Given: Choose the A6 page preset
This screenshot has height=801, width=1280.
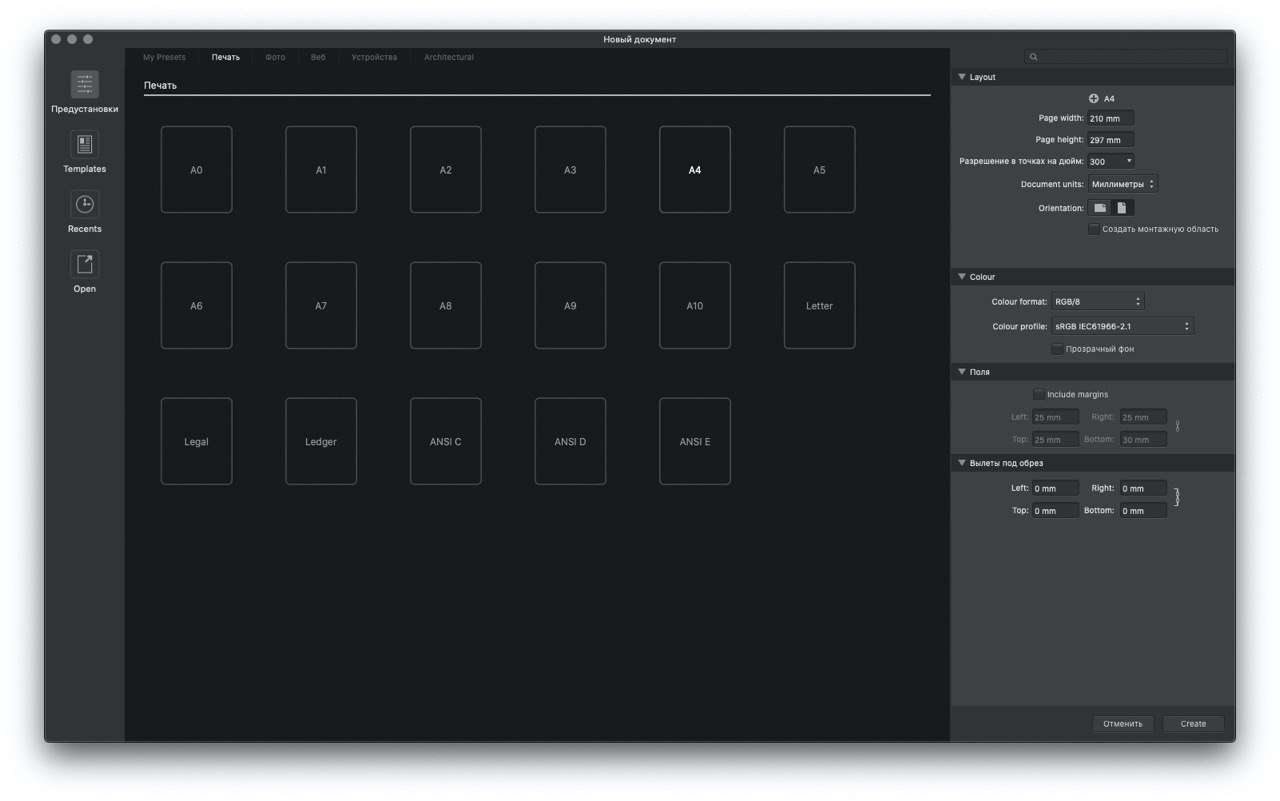Looking at the screenshot, I should point(196,305).
